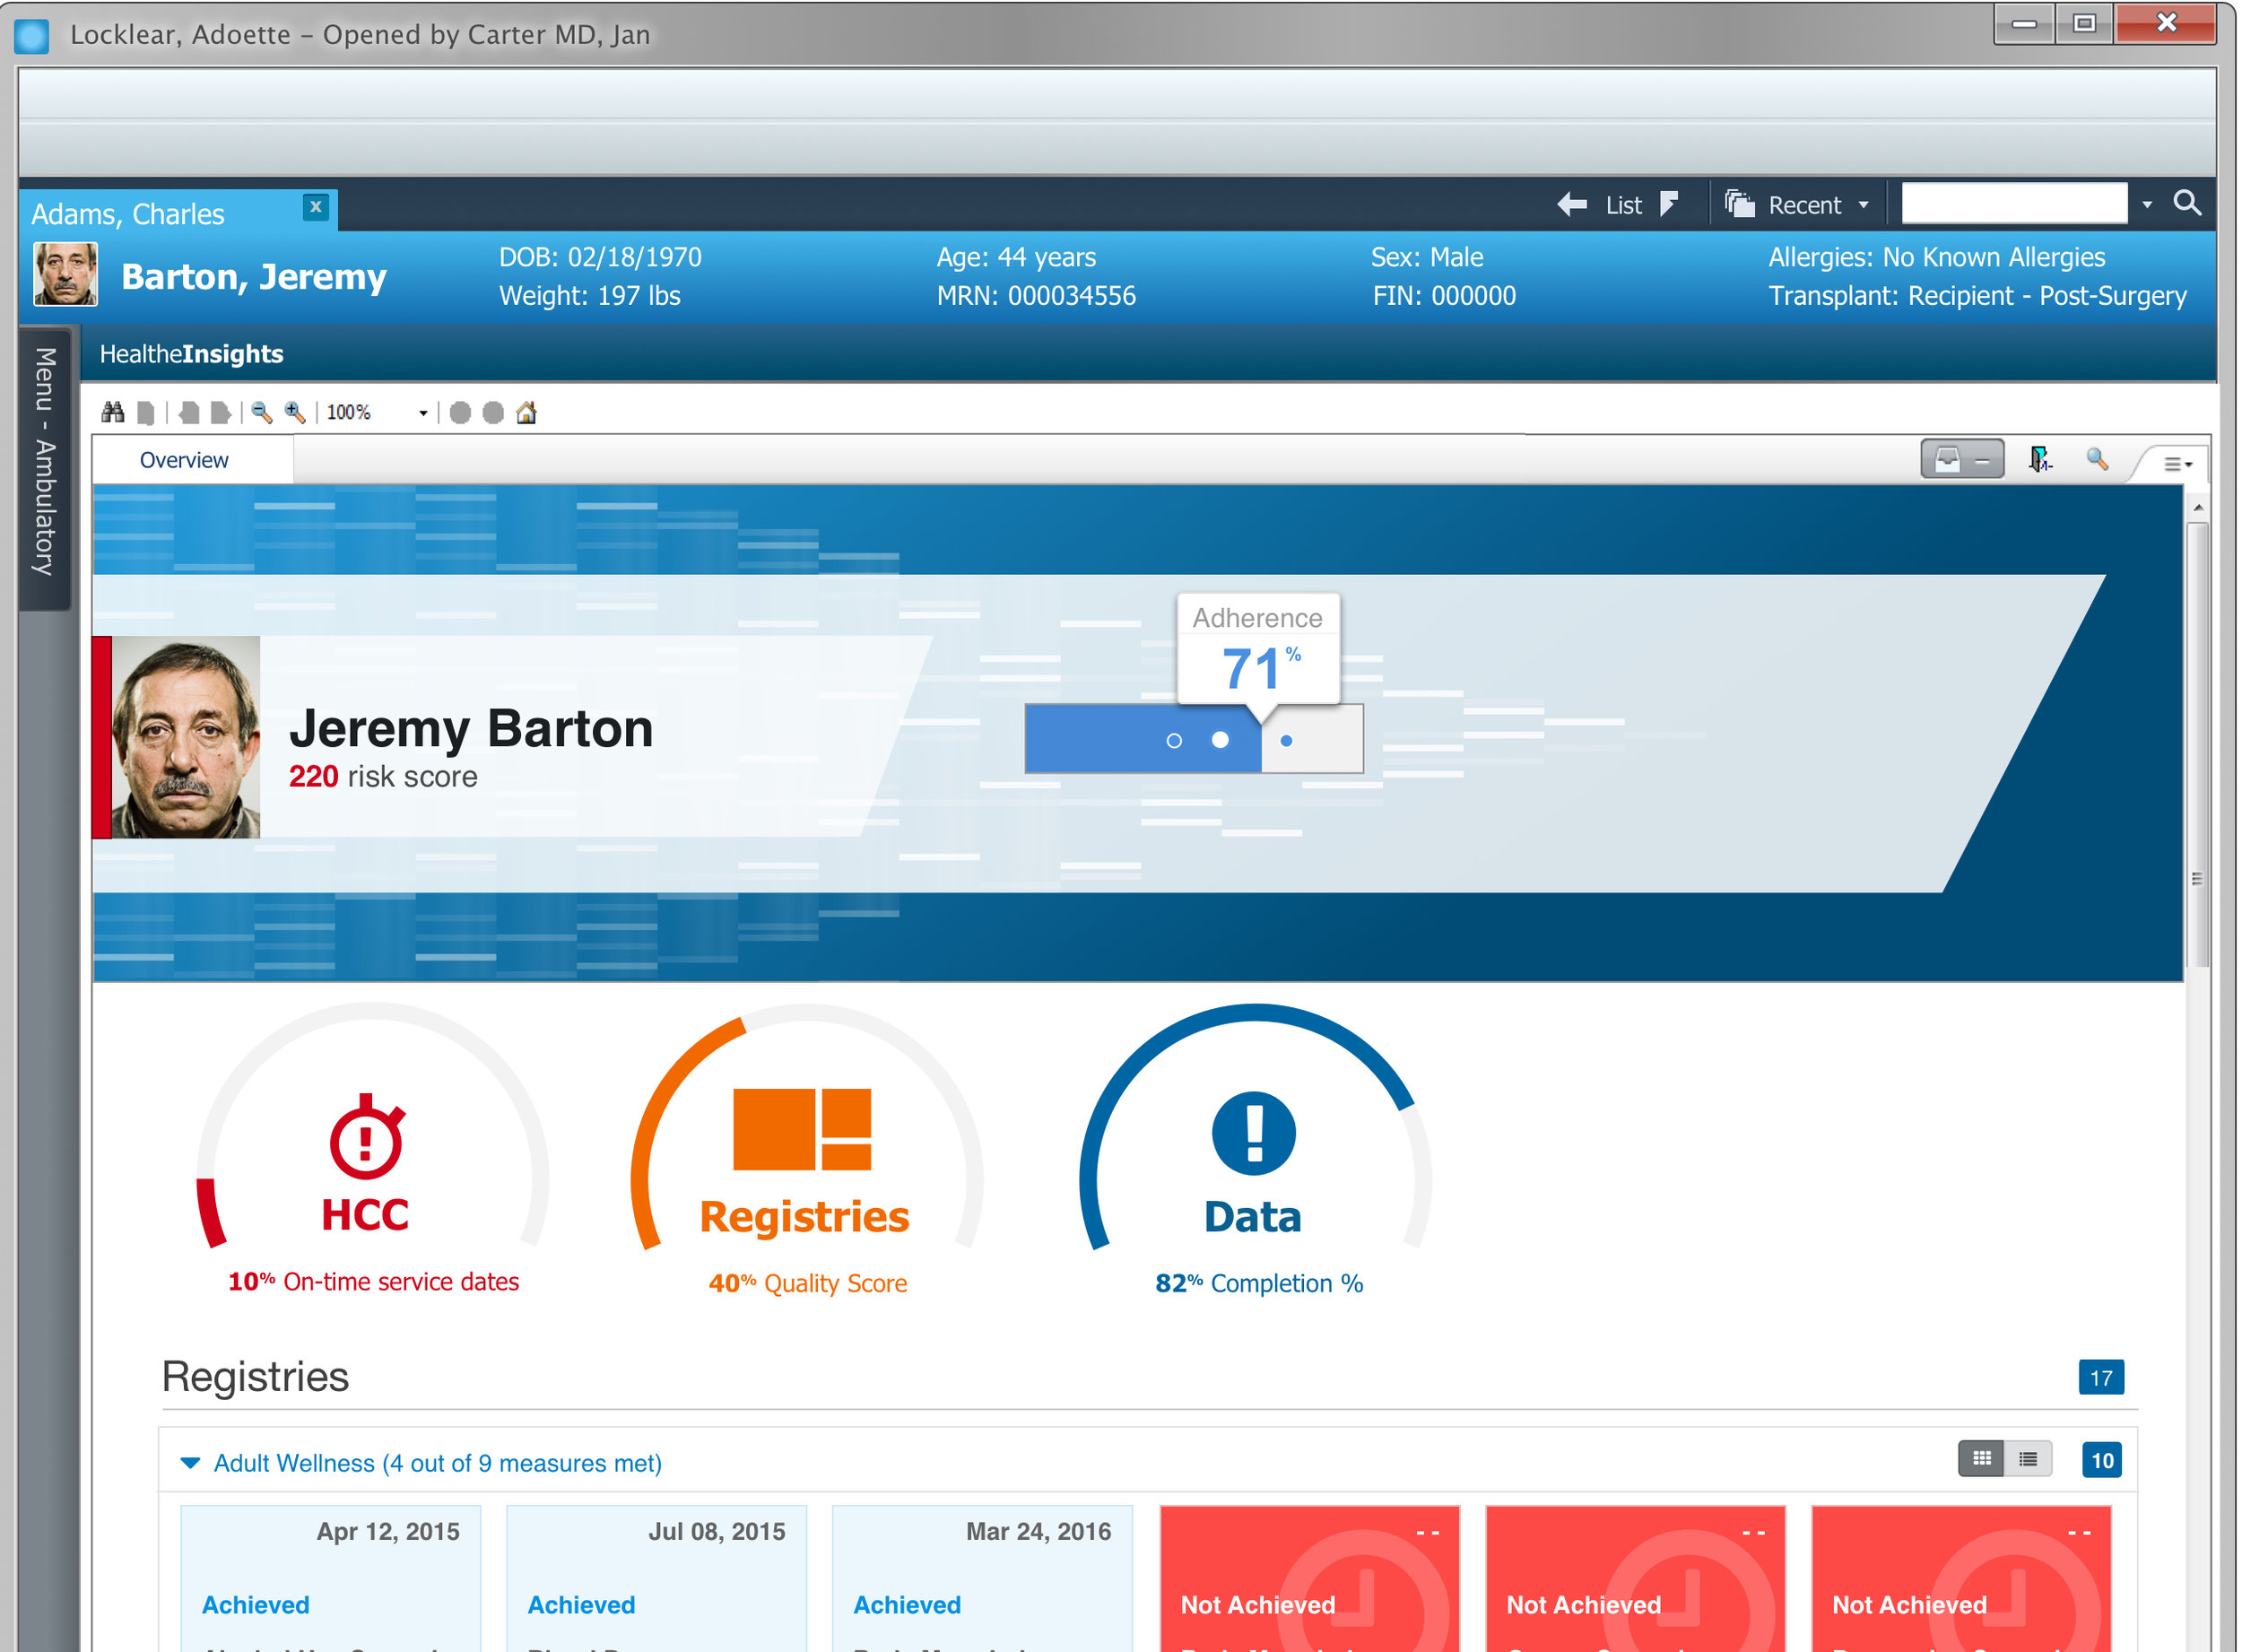Select the Overview tab
2242x1652 pixels.
(x=184, y=460)
